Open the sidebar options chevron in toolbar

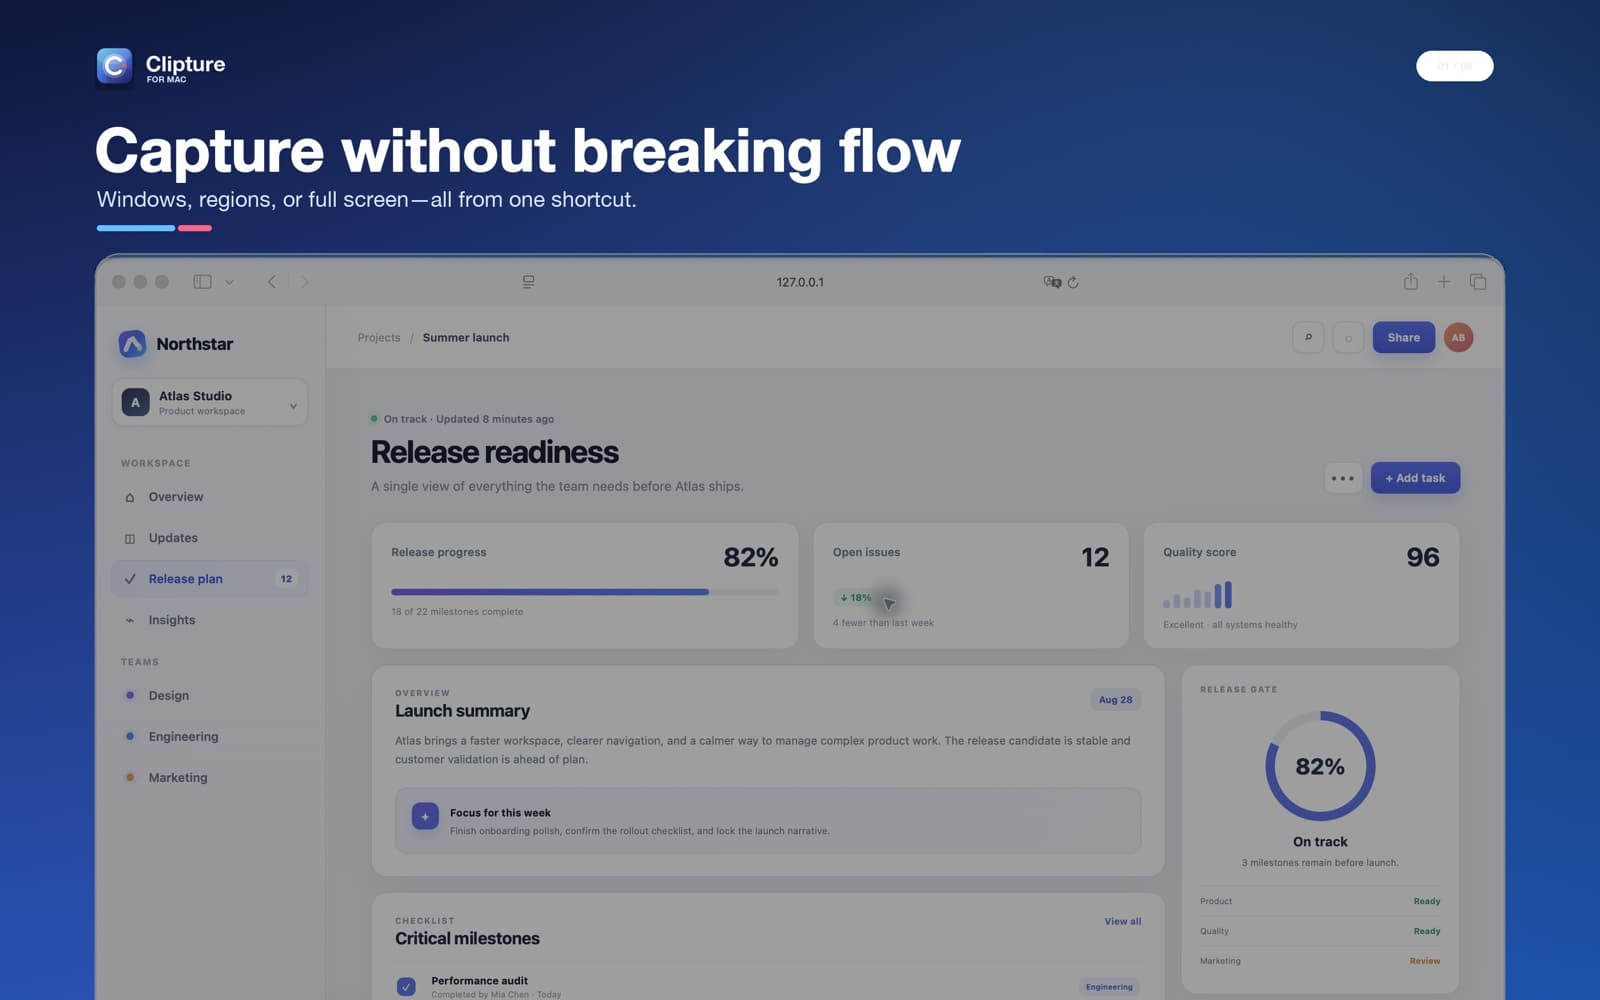(x=229, y=282)
